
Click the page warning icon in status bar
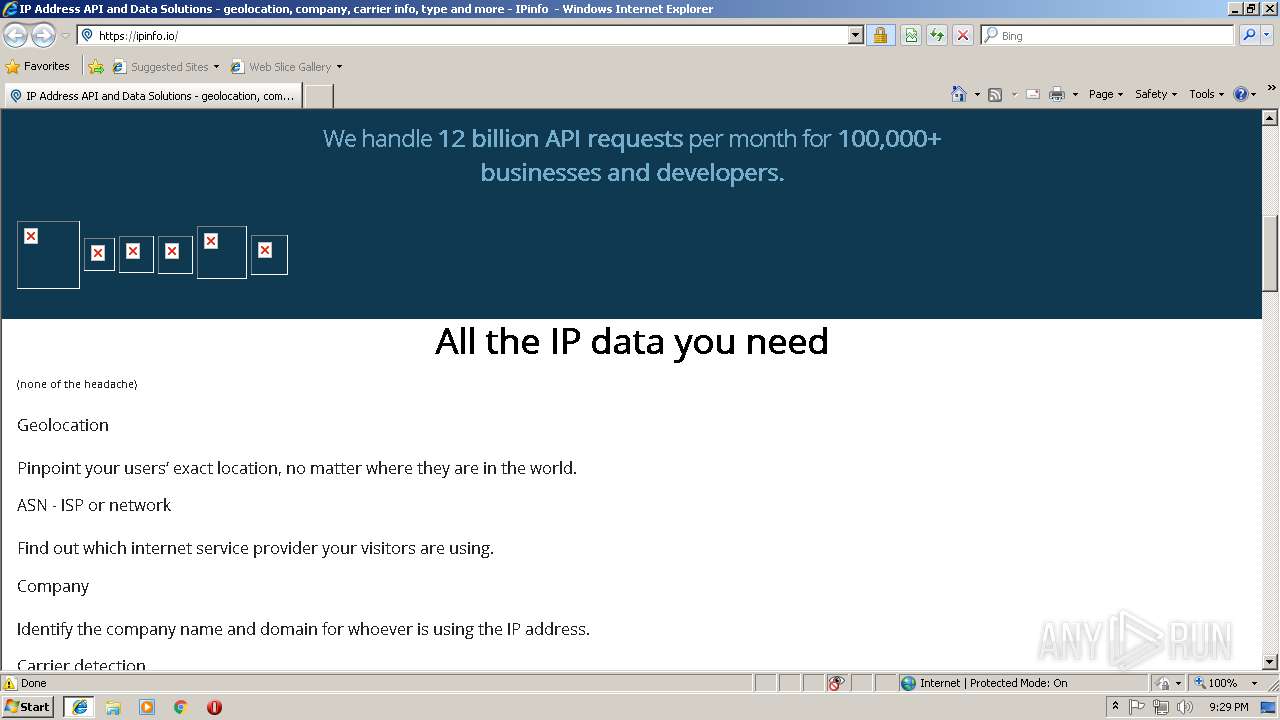pyautogui.click(x=10, y=683)
